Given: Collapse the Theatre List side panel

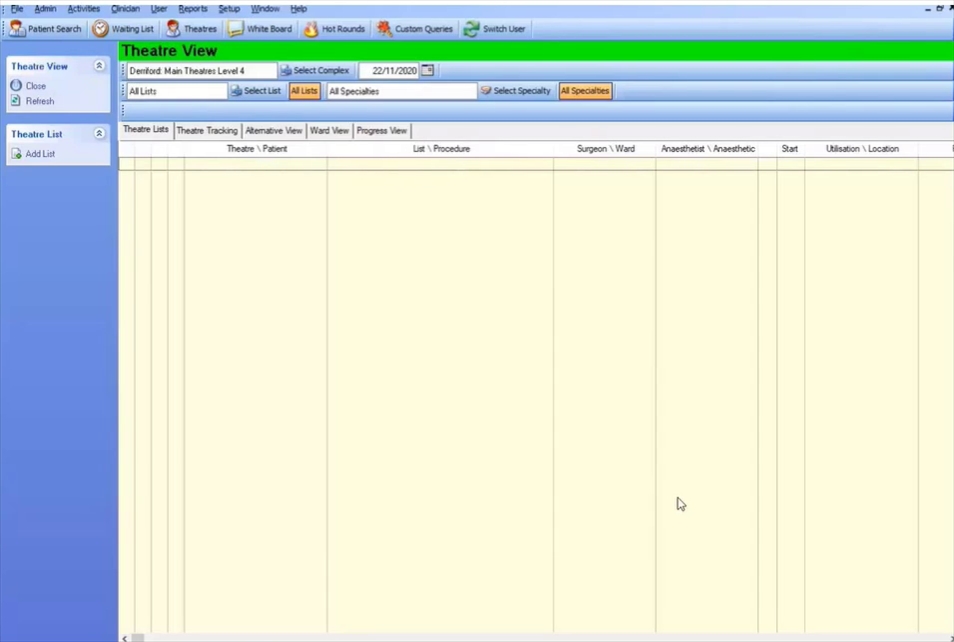Looking at the screenshot, I should [99, 133].
